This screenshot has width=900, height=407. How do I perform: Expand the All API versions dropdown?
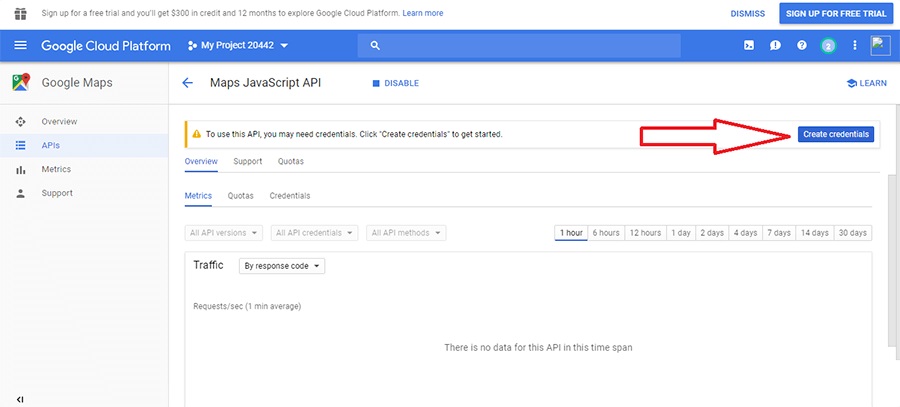224,233
